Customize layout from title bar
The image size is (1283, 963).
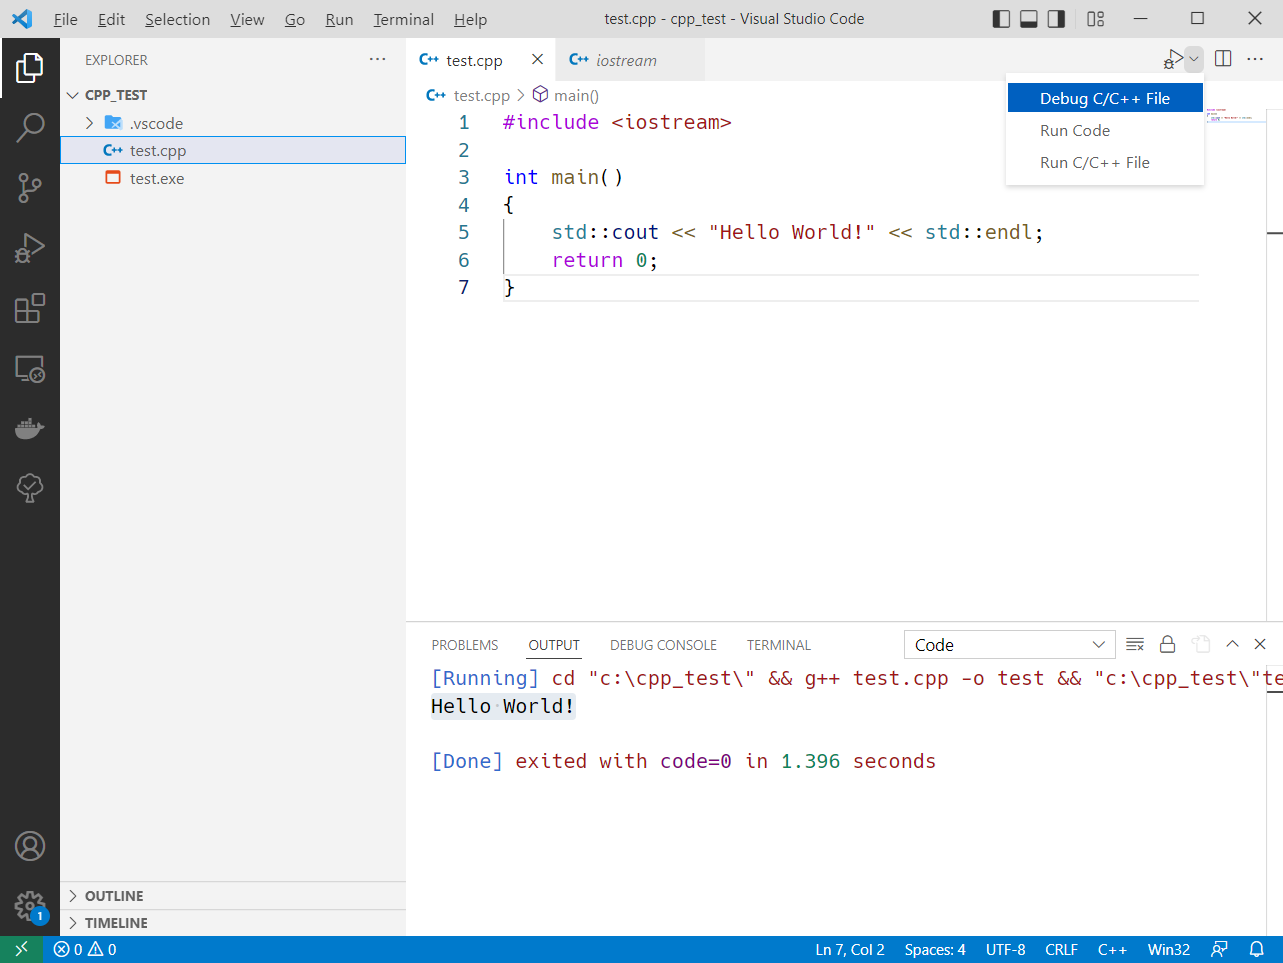pos(1096,19)
